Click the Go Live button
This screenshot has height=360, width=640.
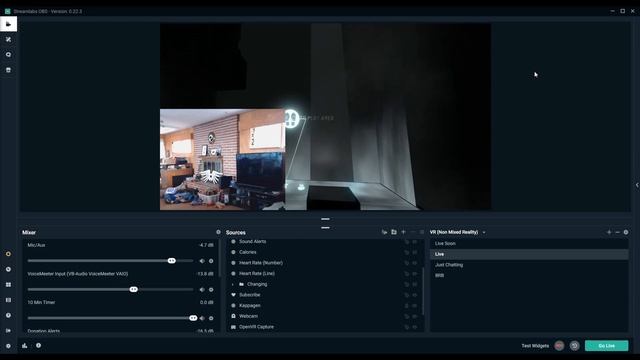click(607, 346)
